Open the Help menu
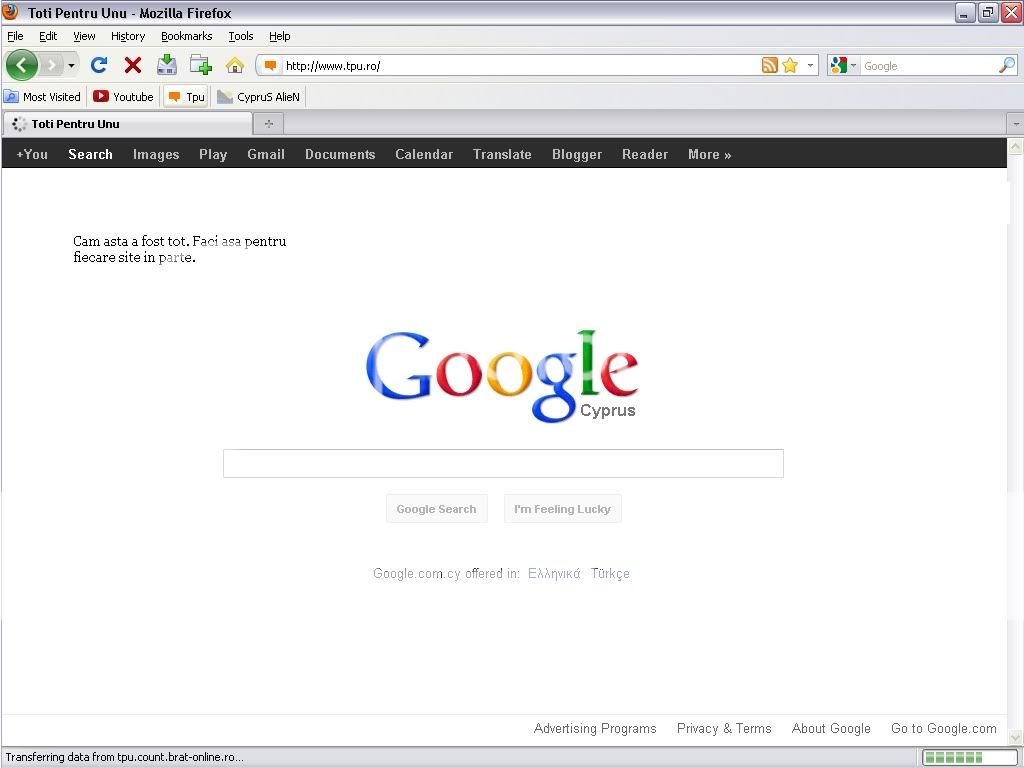1024x768 pixels. pos(280,36)
